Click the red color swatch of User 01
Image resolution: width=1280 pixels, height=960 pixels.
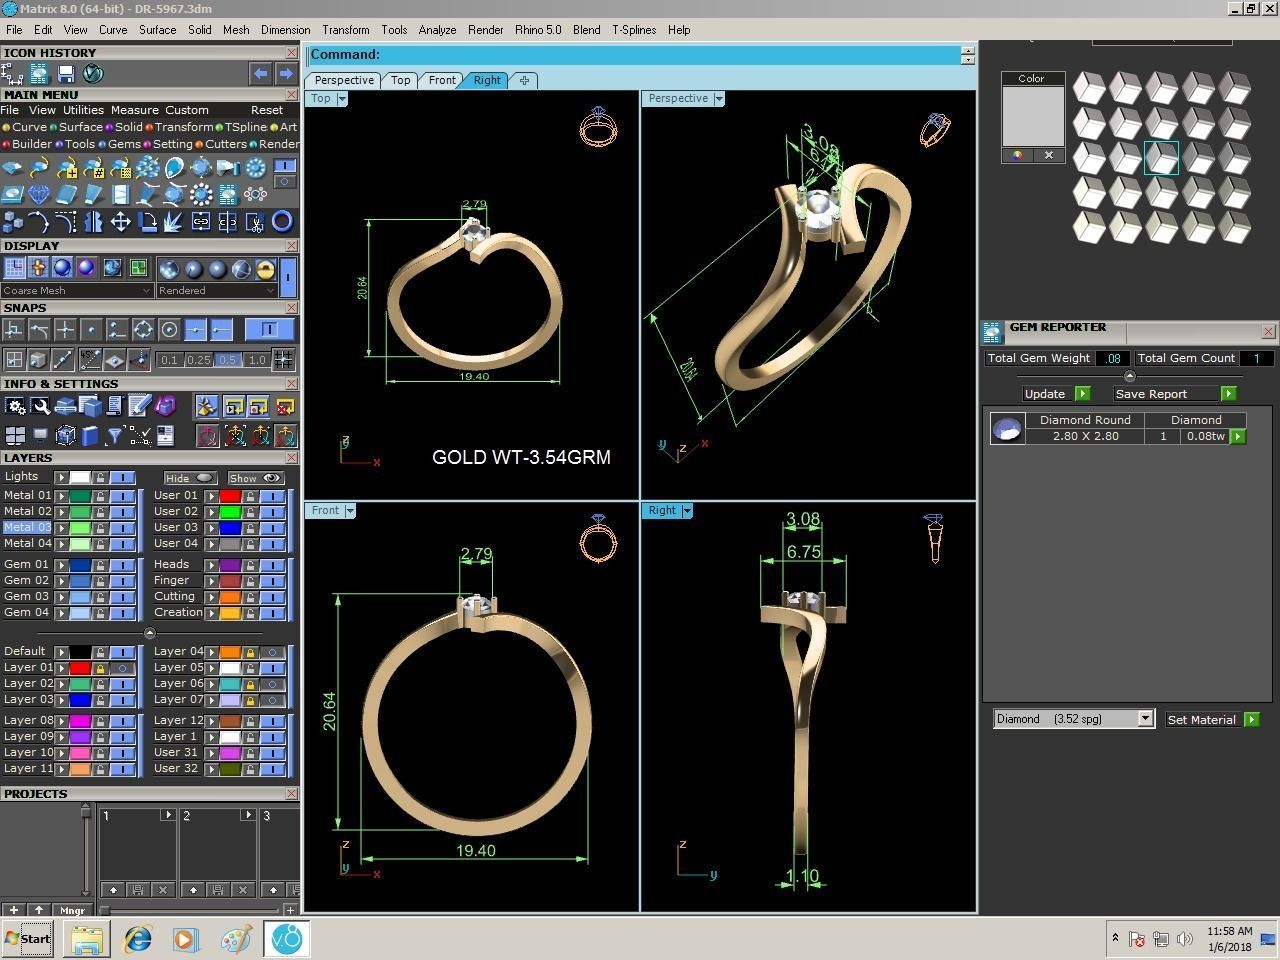(230, 496)
